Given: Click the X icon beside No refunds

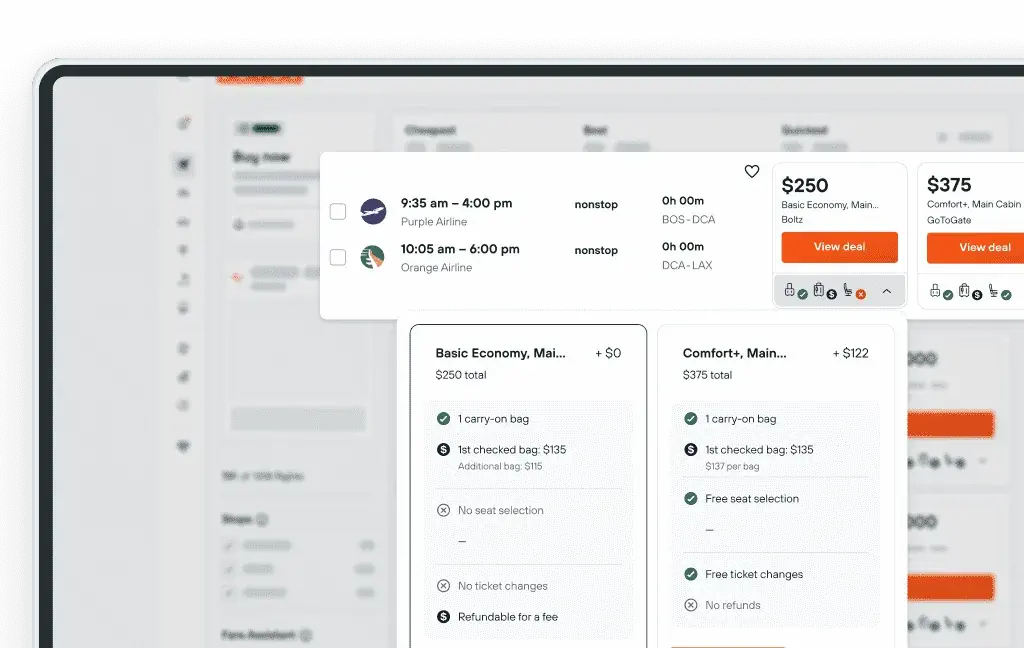Looking at the screenshot, I should [x=690, y=605].
